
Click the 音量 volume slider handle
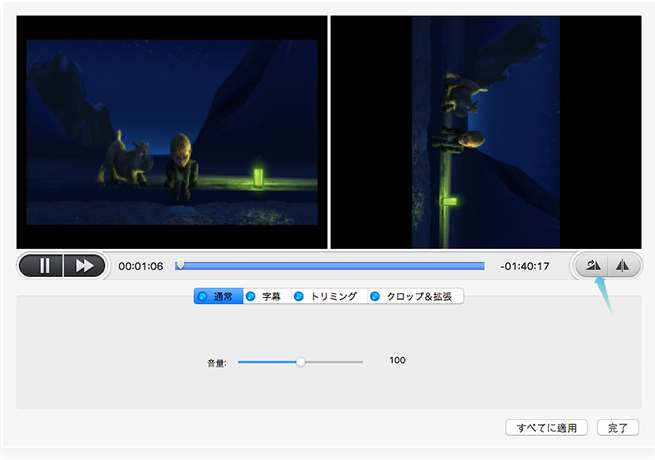[300, 362]
